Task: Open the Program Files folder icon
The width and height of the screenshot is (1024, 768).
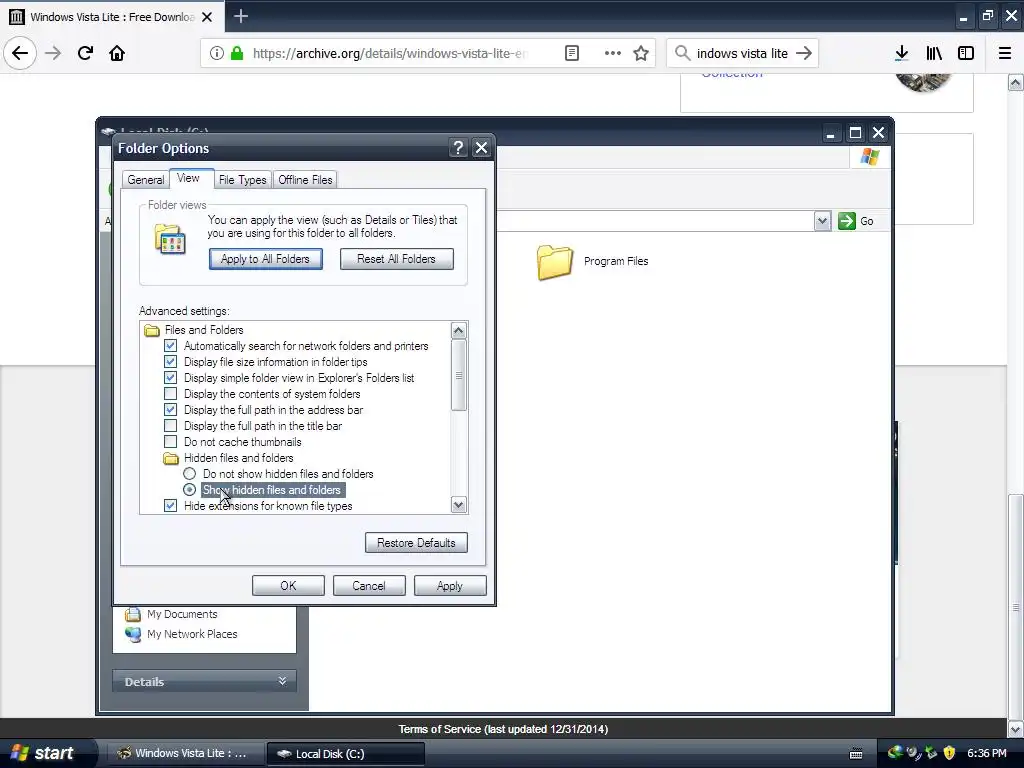Action: (x=554, y=261)
